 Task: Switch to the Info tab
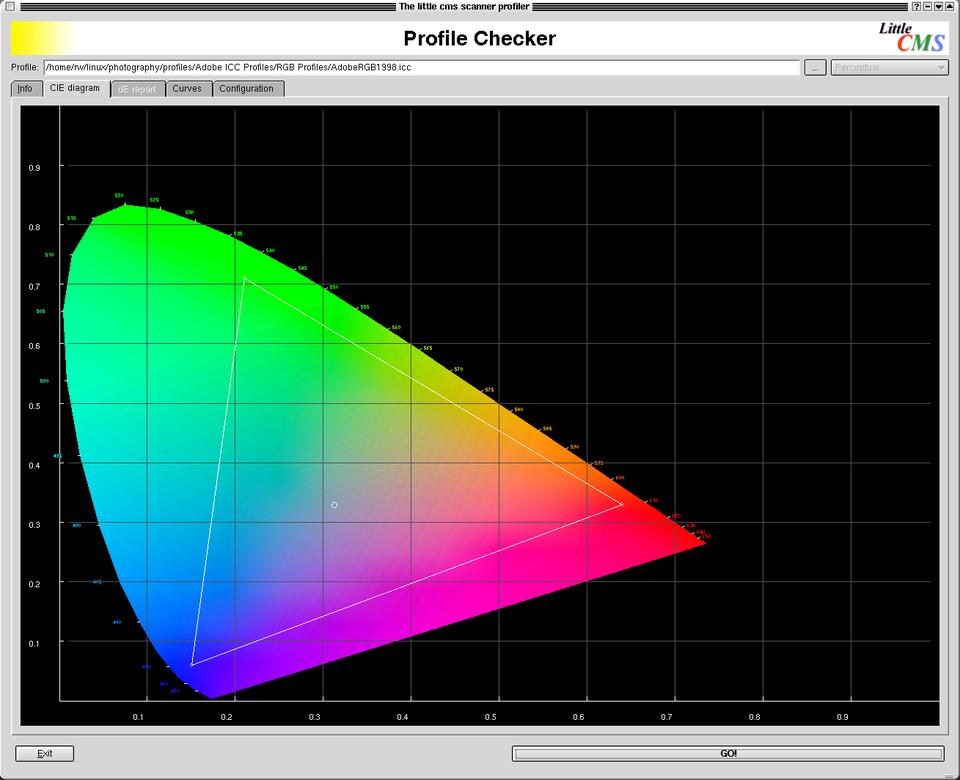(x=25, y=89)
